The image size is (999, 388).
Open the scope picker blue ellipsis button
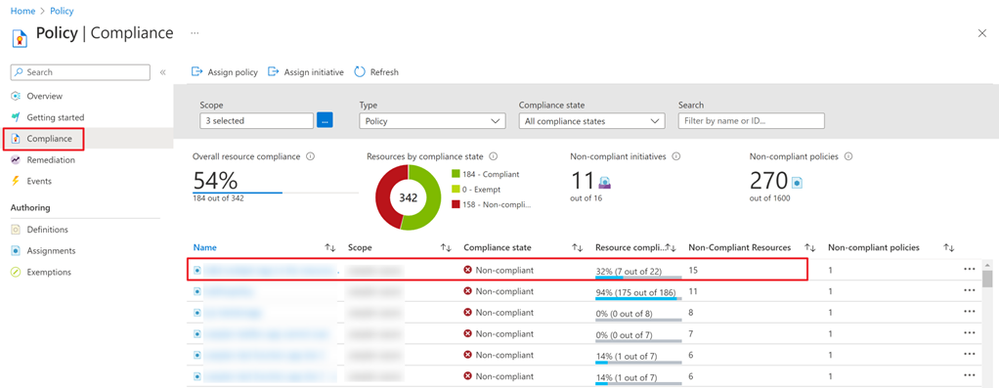[x=325, y=120]
